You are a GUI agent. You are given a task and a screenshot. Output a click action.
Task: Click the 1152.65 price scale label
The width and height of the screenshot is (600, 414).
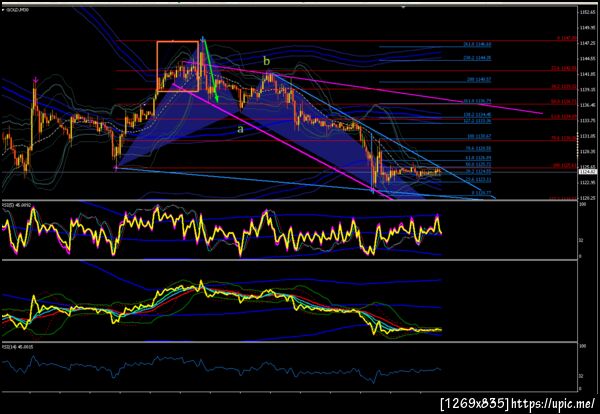click(586, 13)
